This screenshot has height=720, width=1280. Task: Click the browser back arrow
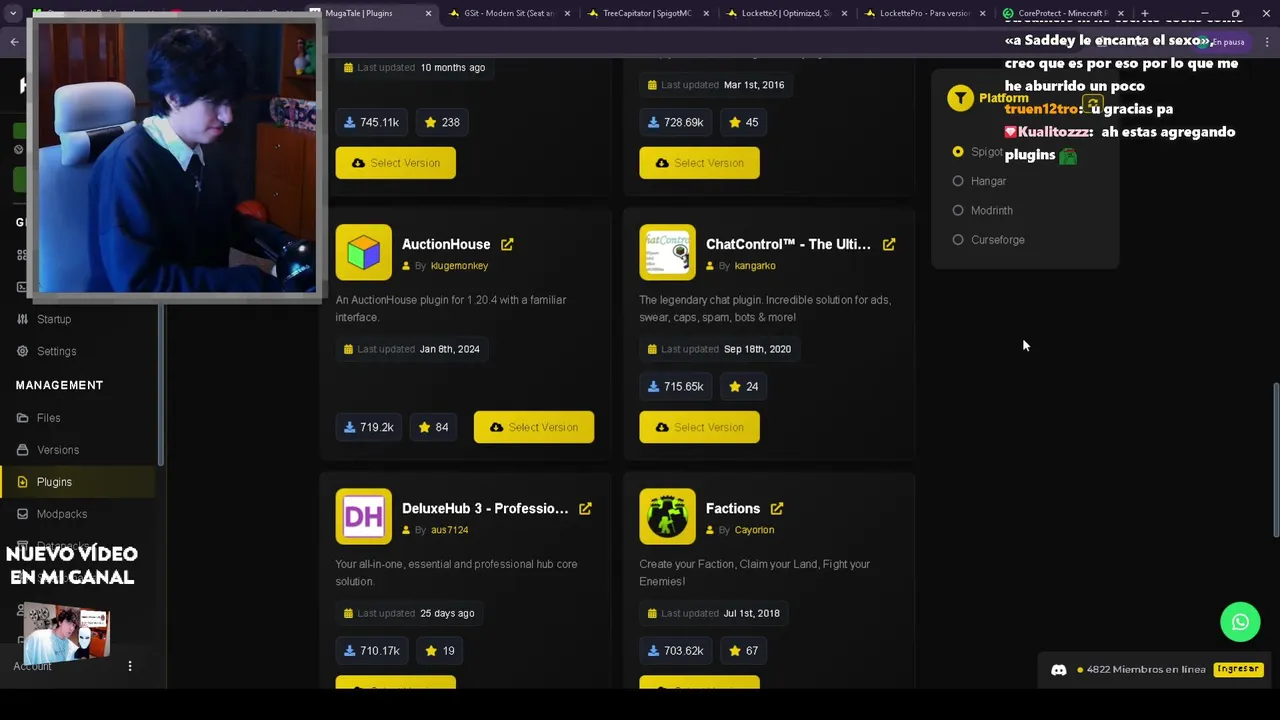point(14,42)
